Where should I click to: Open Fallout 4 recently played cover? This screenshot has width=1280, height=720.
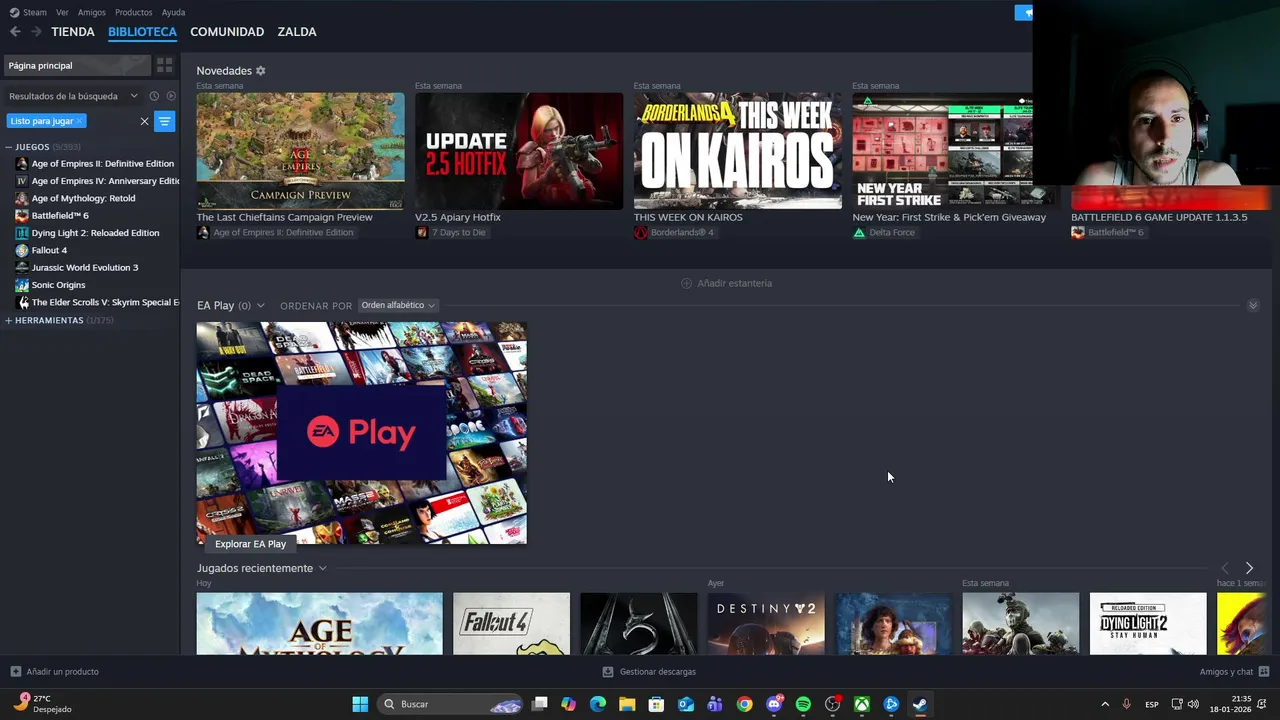point(511,624)
